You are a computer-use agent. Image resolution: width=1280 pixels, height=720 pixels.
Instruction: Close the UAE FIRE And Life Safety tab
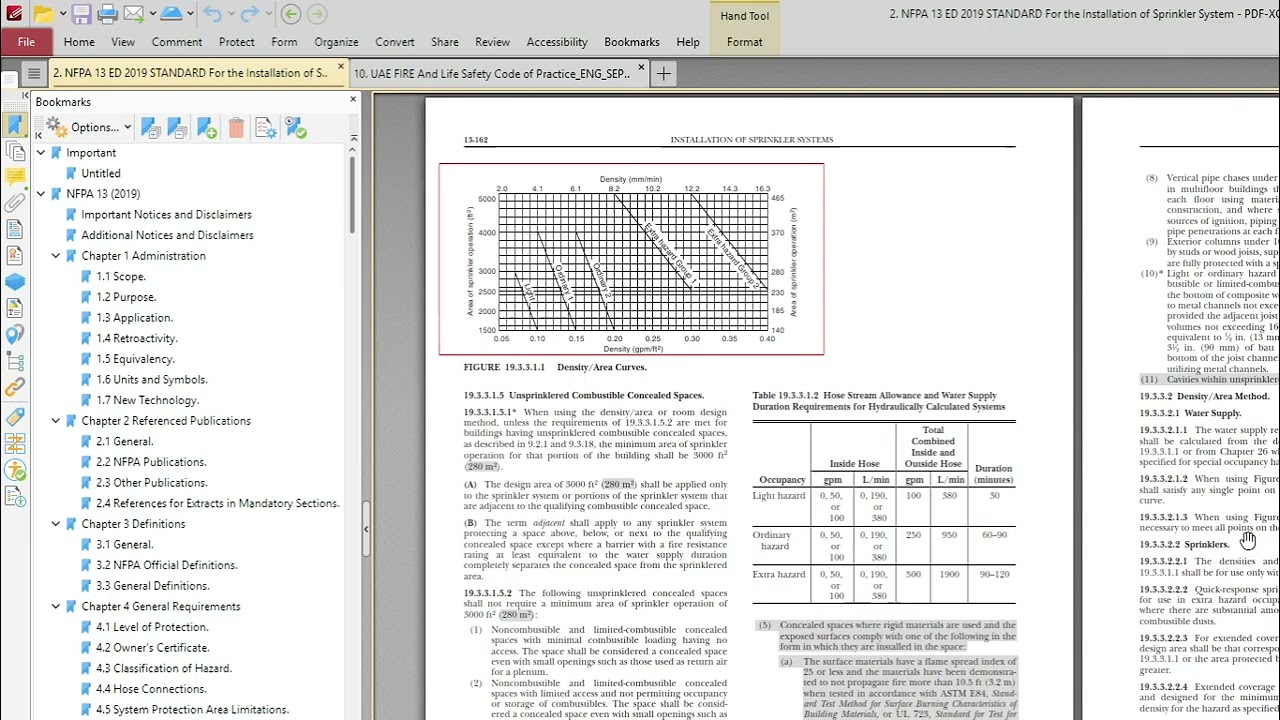(641, 68)
